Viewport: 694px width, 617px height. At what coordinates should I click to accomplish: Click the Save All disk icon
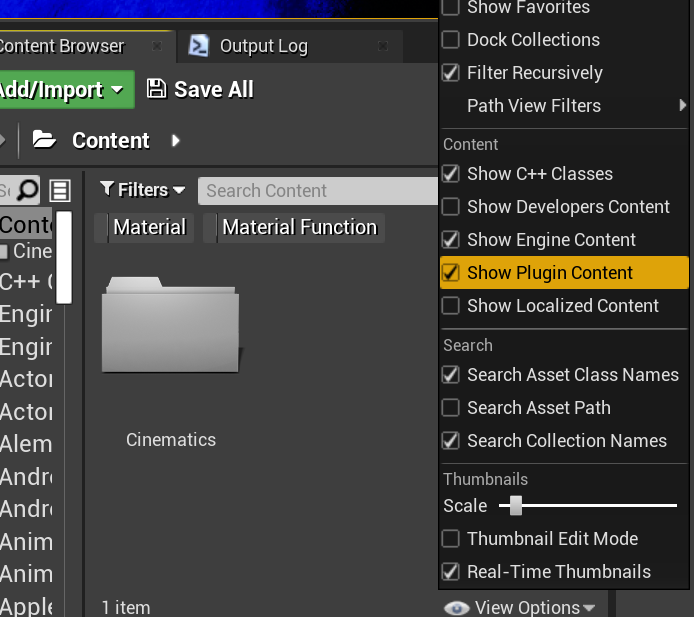(156, 89)
